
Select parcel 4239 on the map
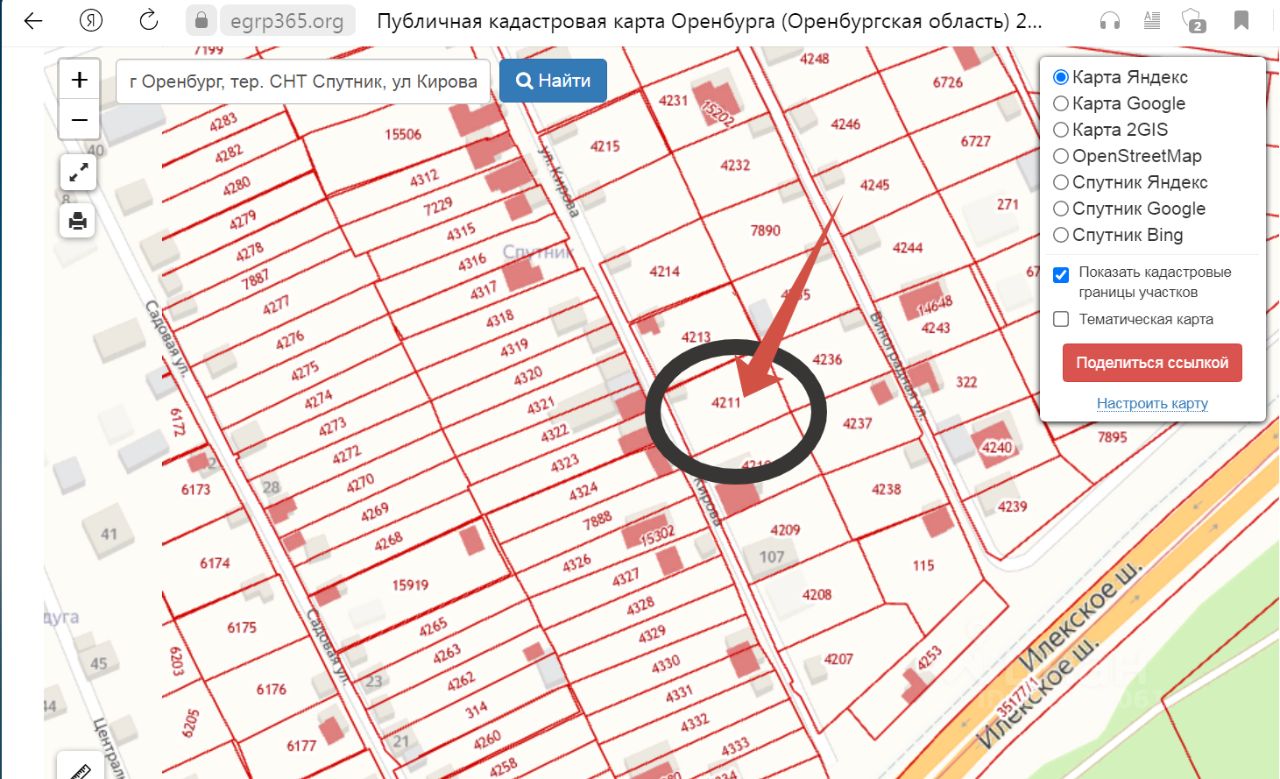1012,506
